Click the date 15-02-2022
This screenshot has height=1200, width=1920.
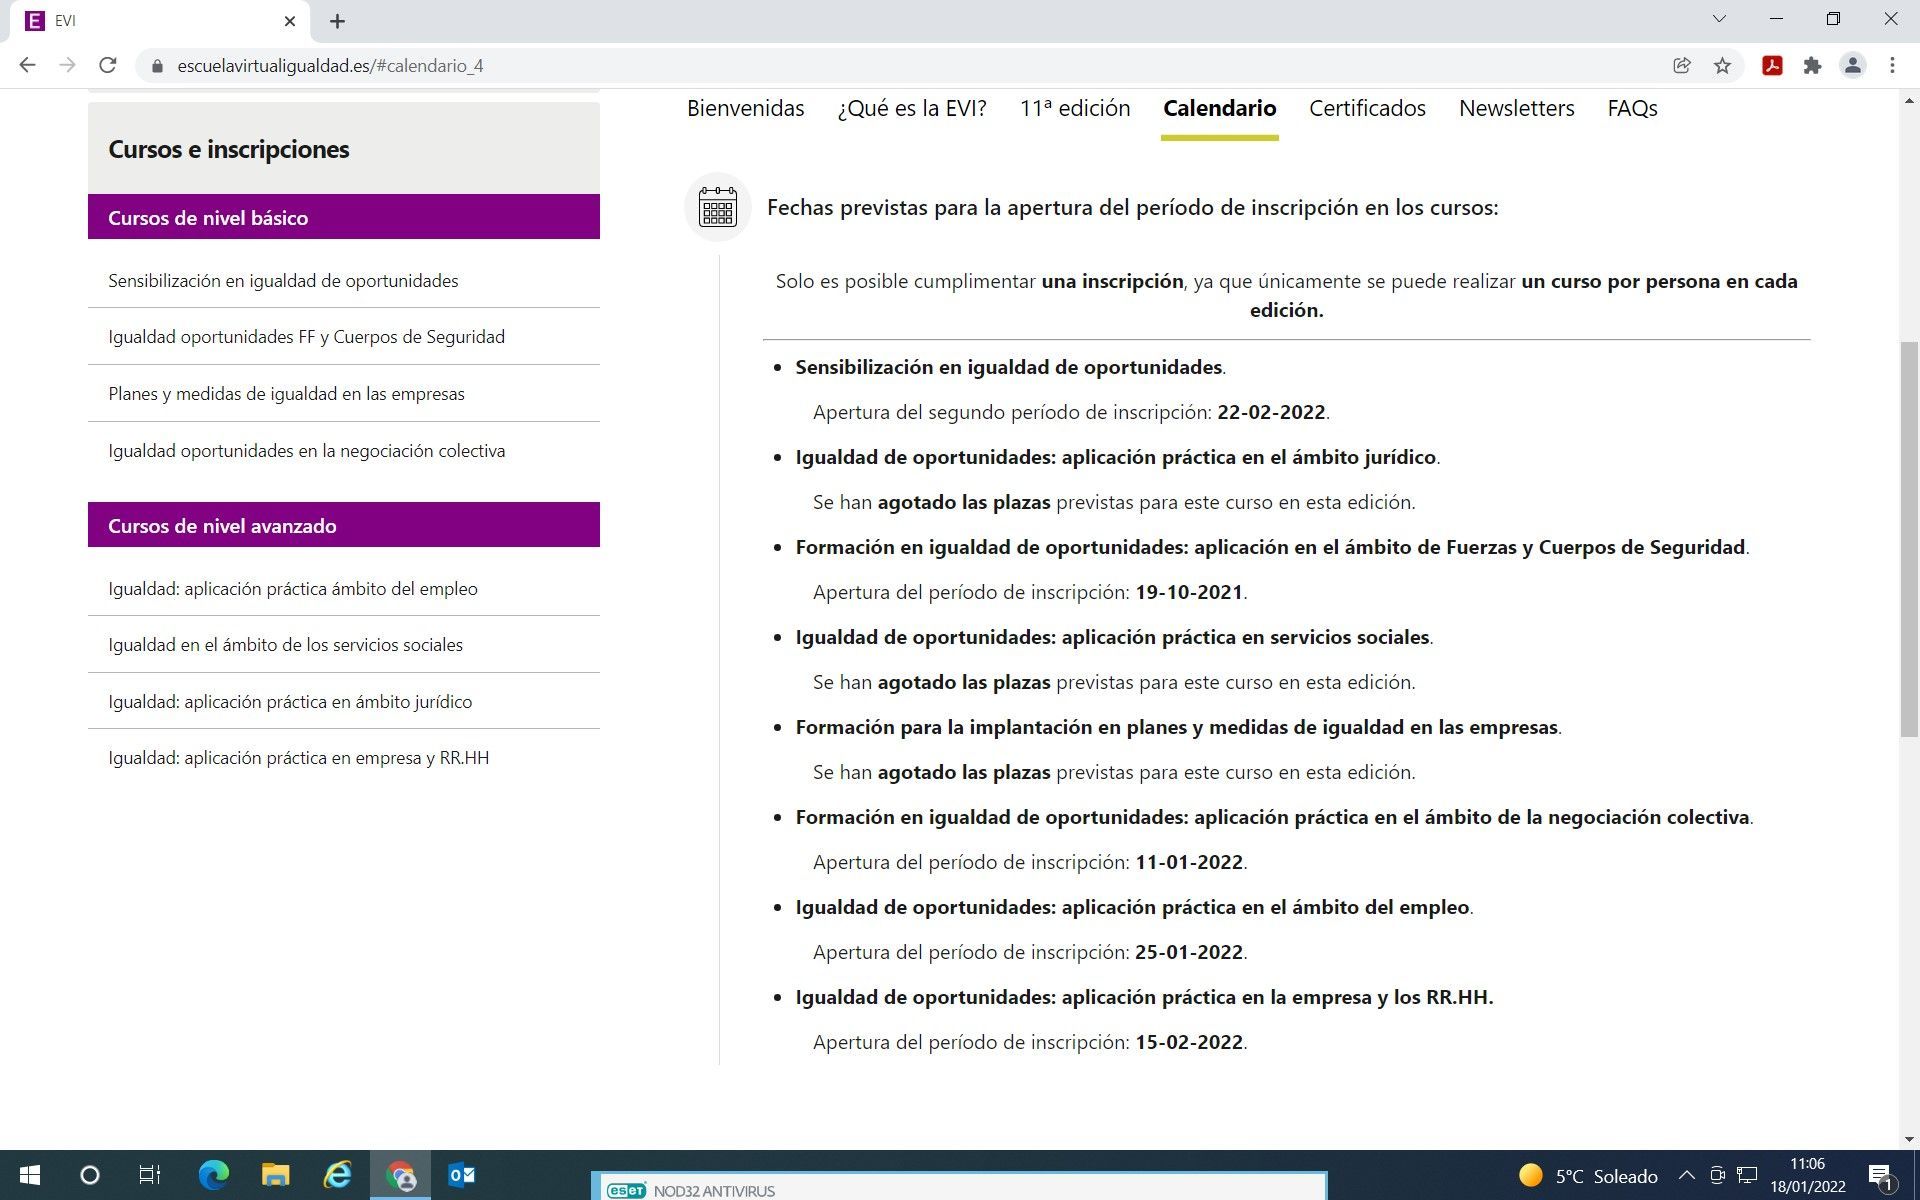[1189, 1042]
